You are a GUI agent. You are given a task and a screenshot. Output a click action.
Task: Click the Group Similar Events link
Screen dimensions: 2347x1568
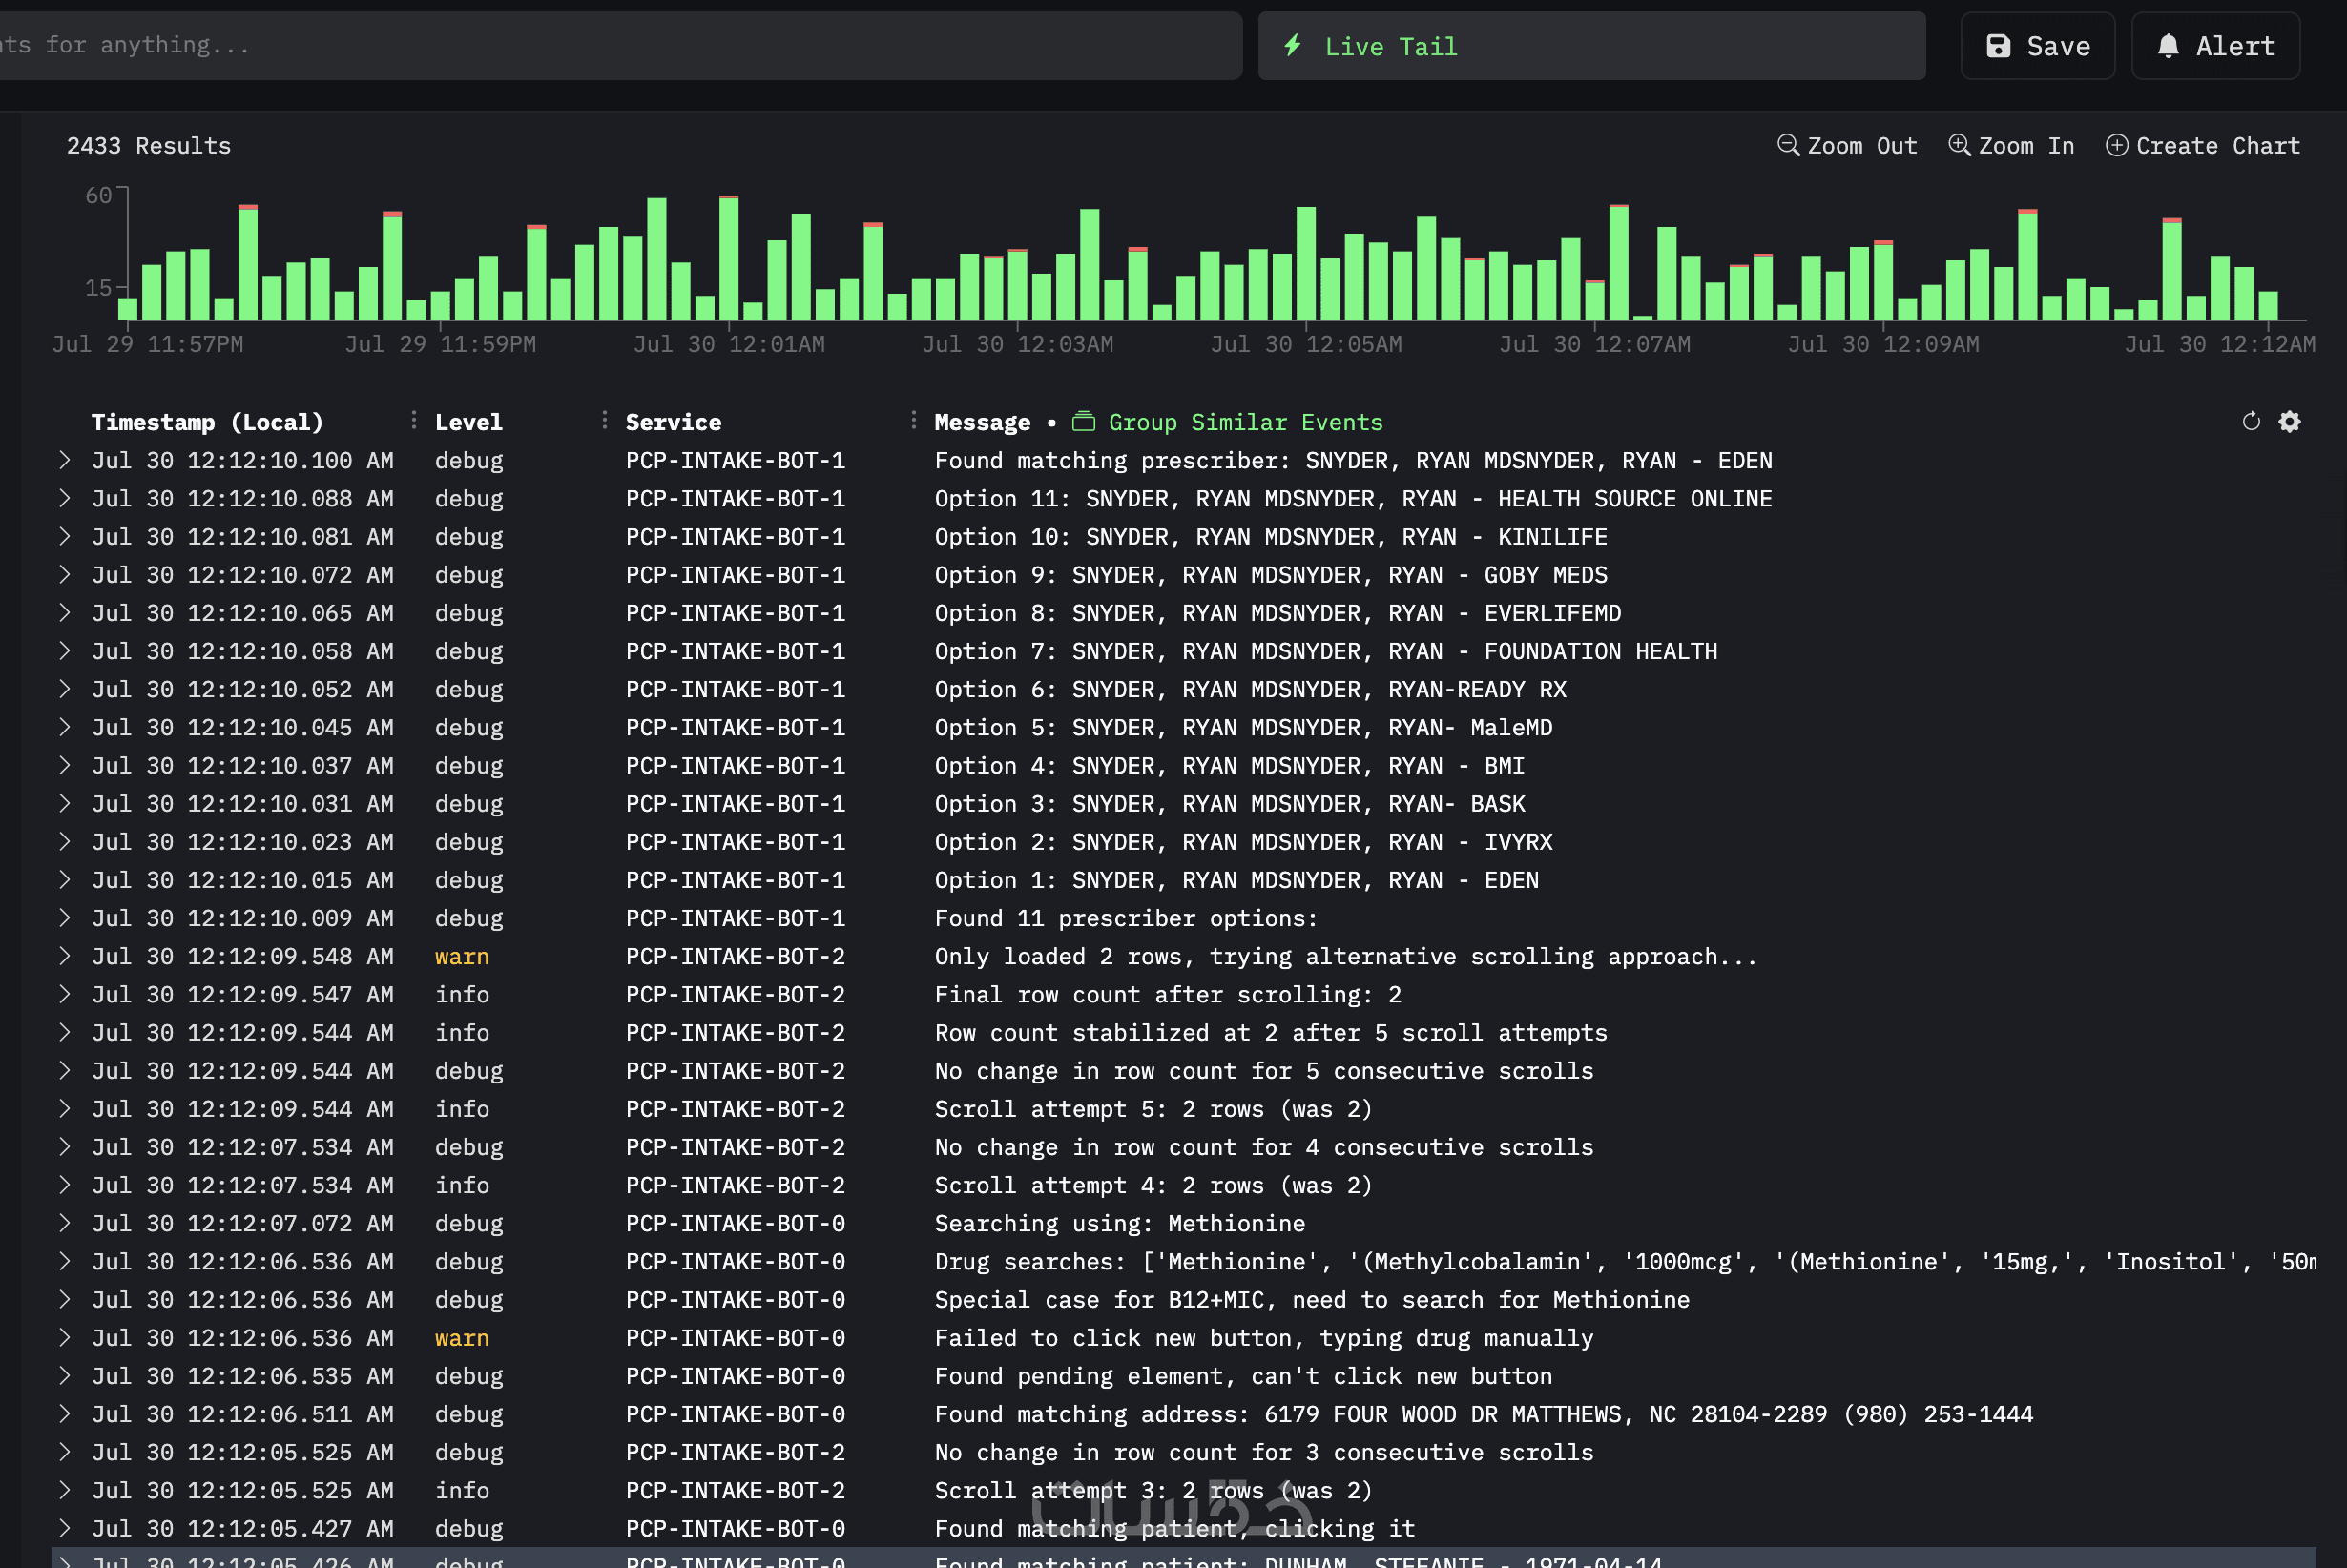point(1244,422)
